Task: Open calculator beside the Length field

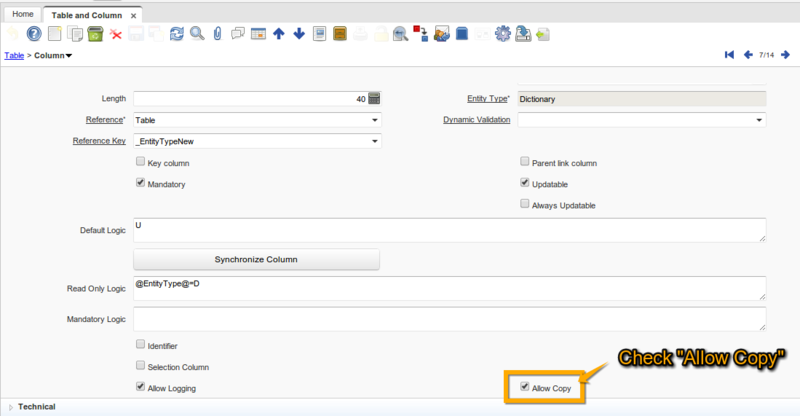Action: (x=374, y=99)
